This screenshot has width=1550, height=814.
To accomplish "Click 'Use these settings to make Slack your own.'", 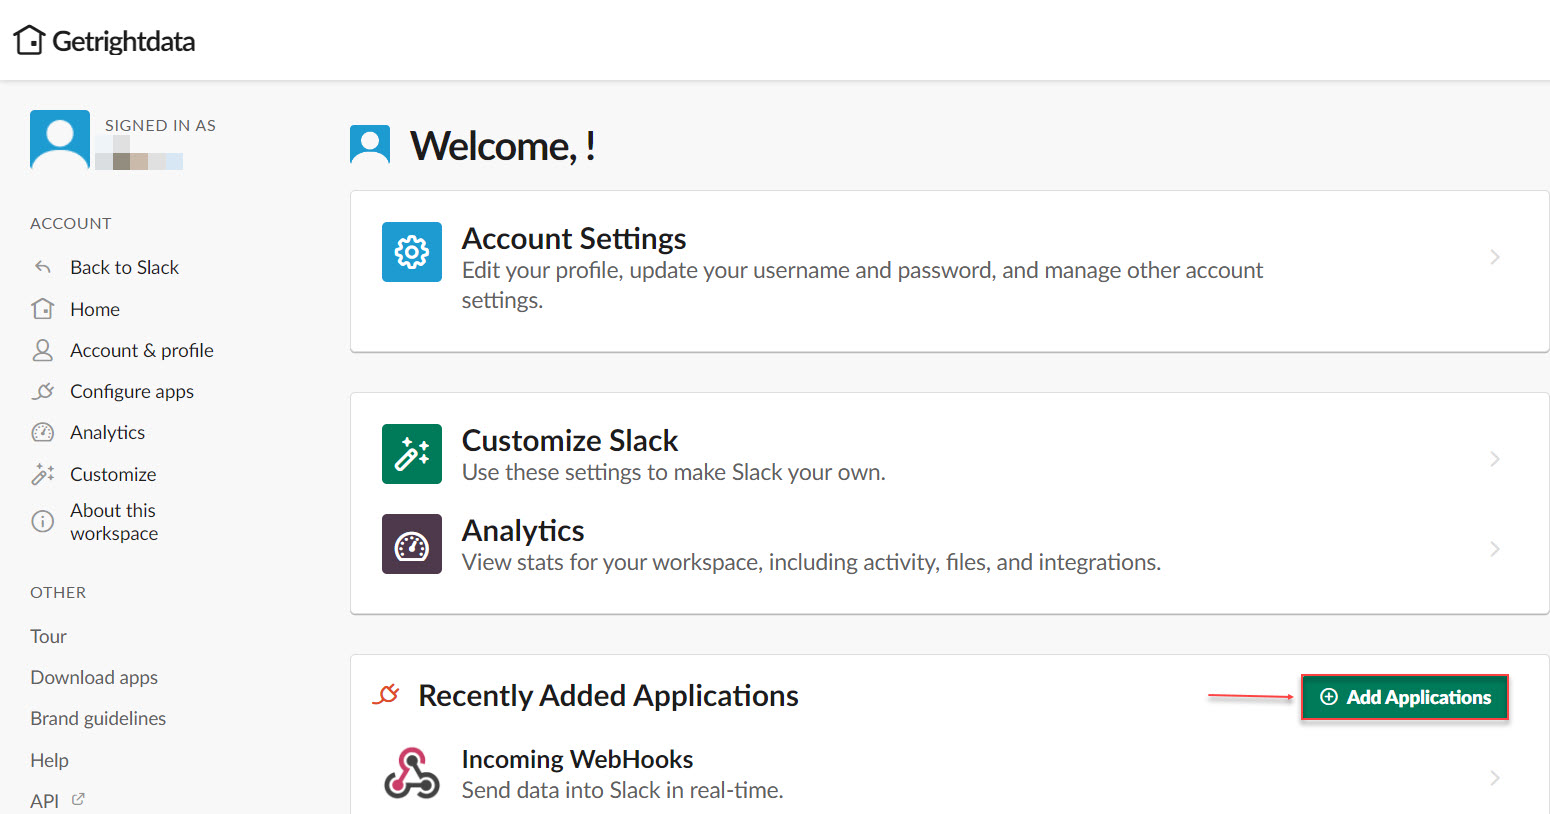I will tap(674, 472).
